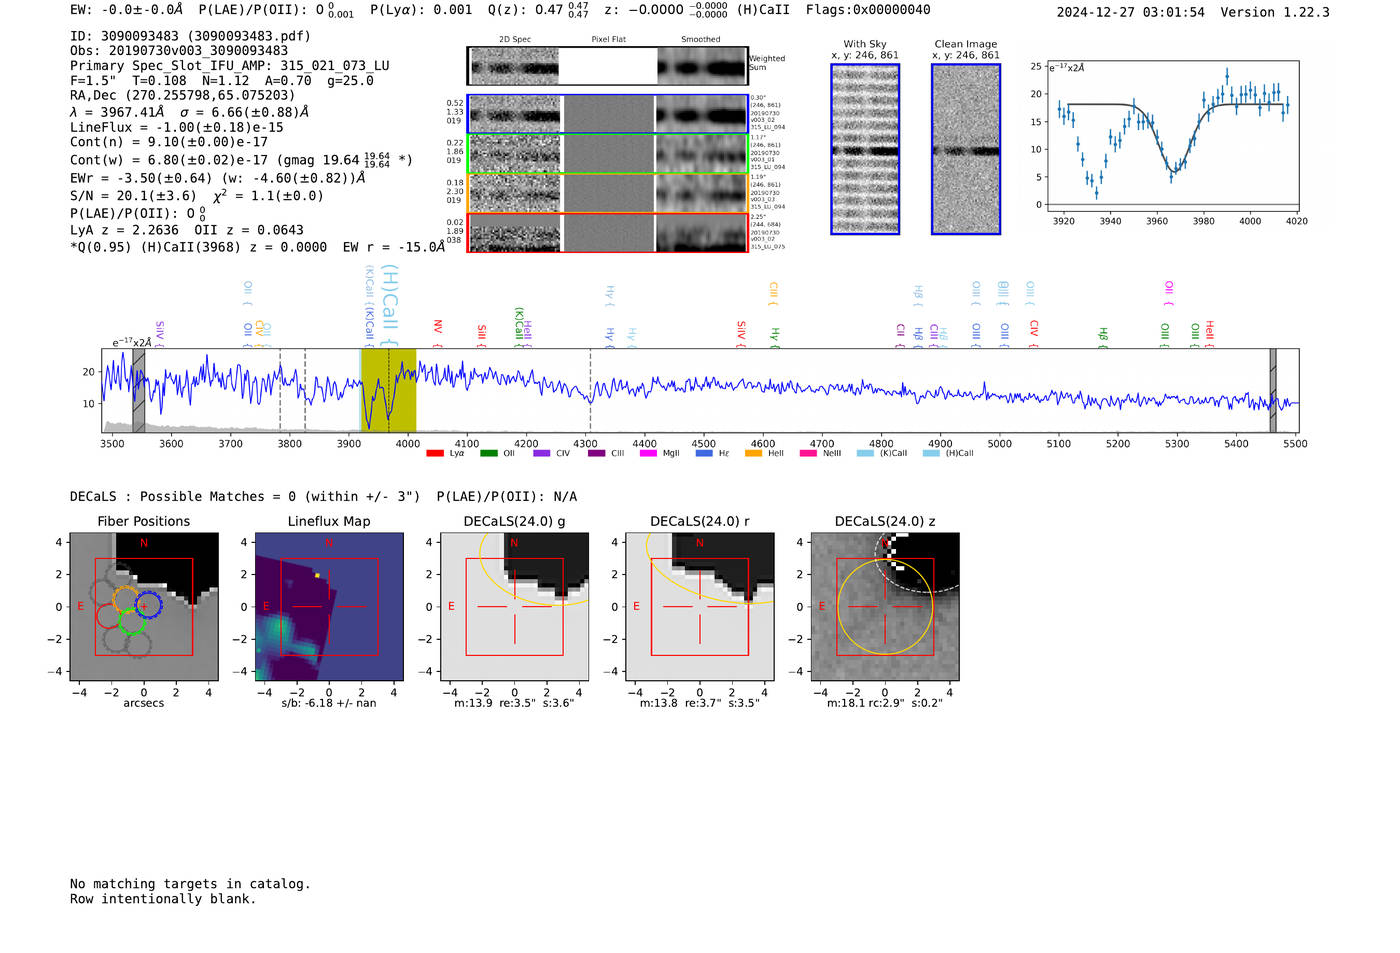Click the green OII legend swatch
The image size is (1400, 953).
click(488, 454)
